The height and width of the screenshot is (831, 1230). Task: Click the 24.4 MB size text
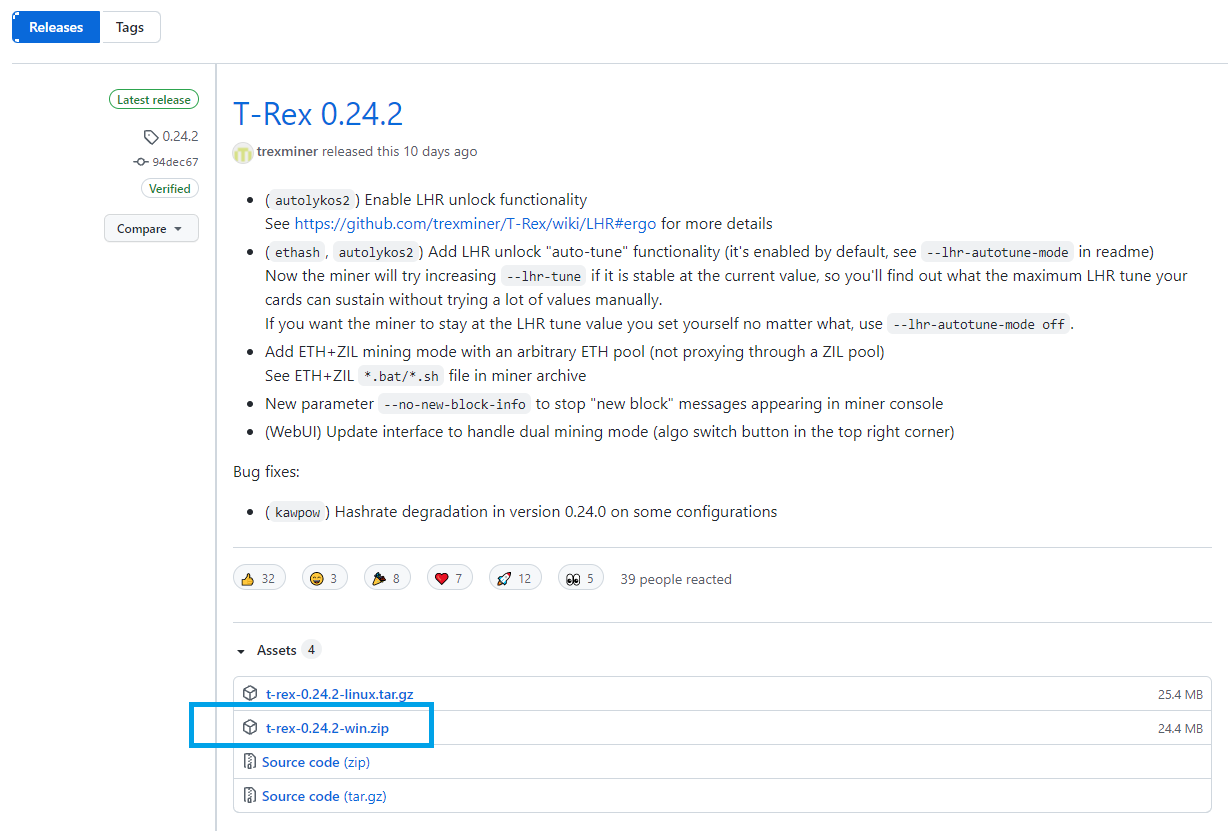click(x=1180, y=728)
